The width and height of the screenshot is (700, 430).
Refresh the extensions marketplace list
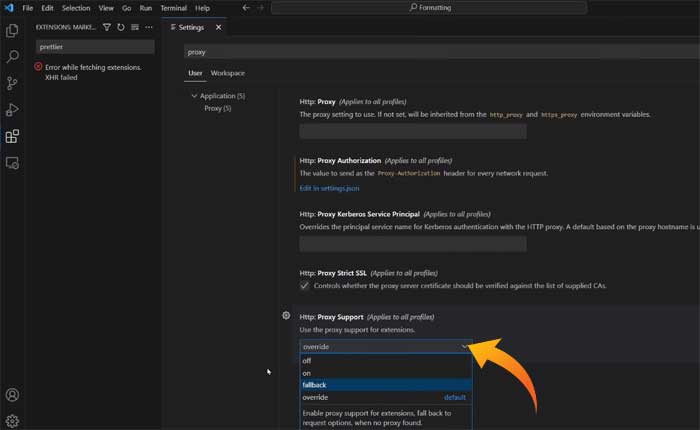(121, 27)
